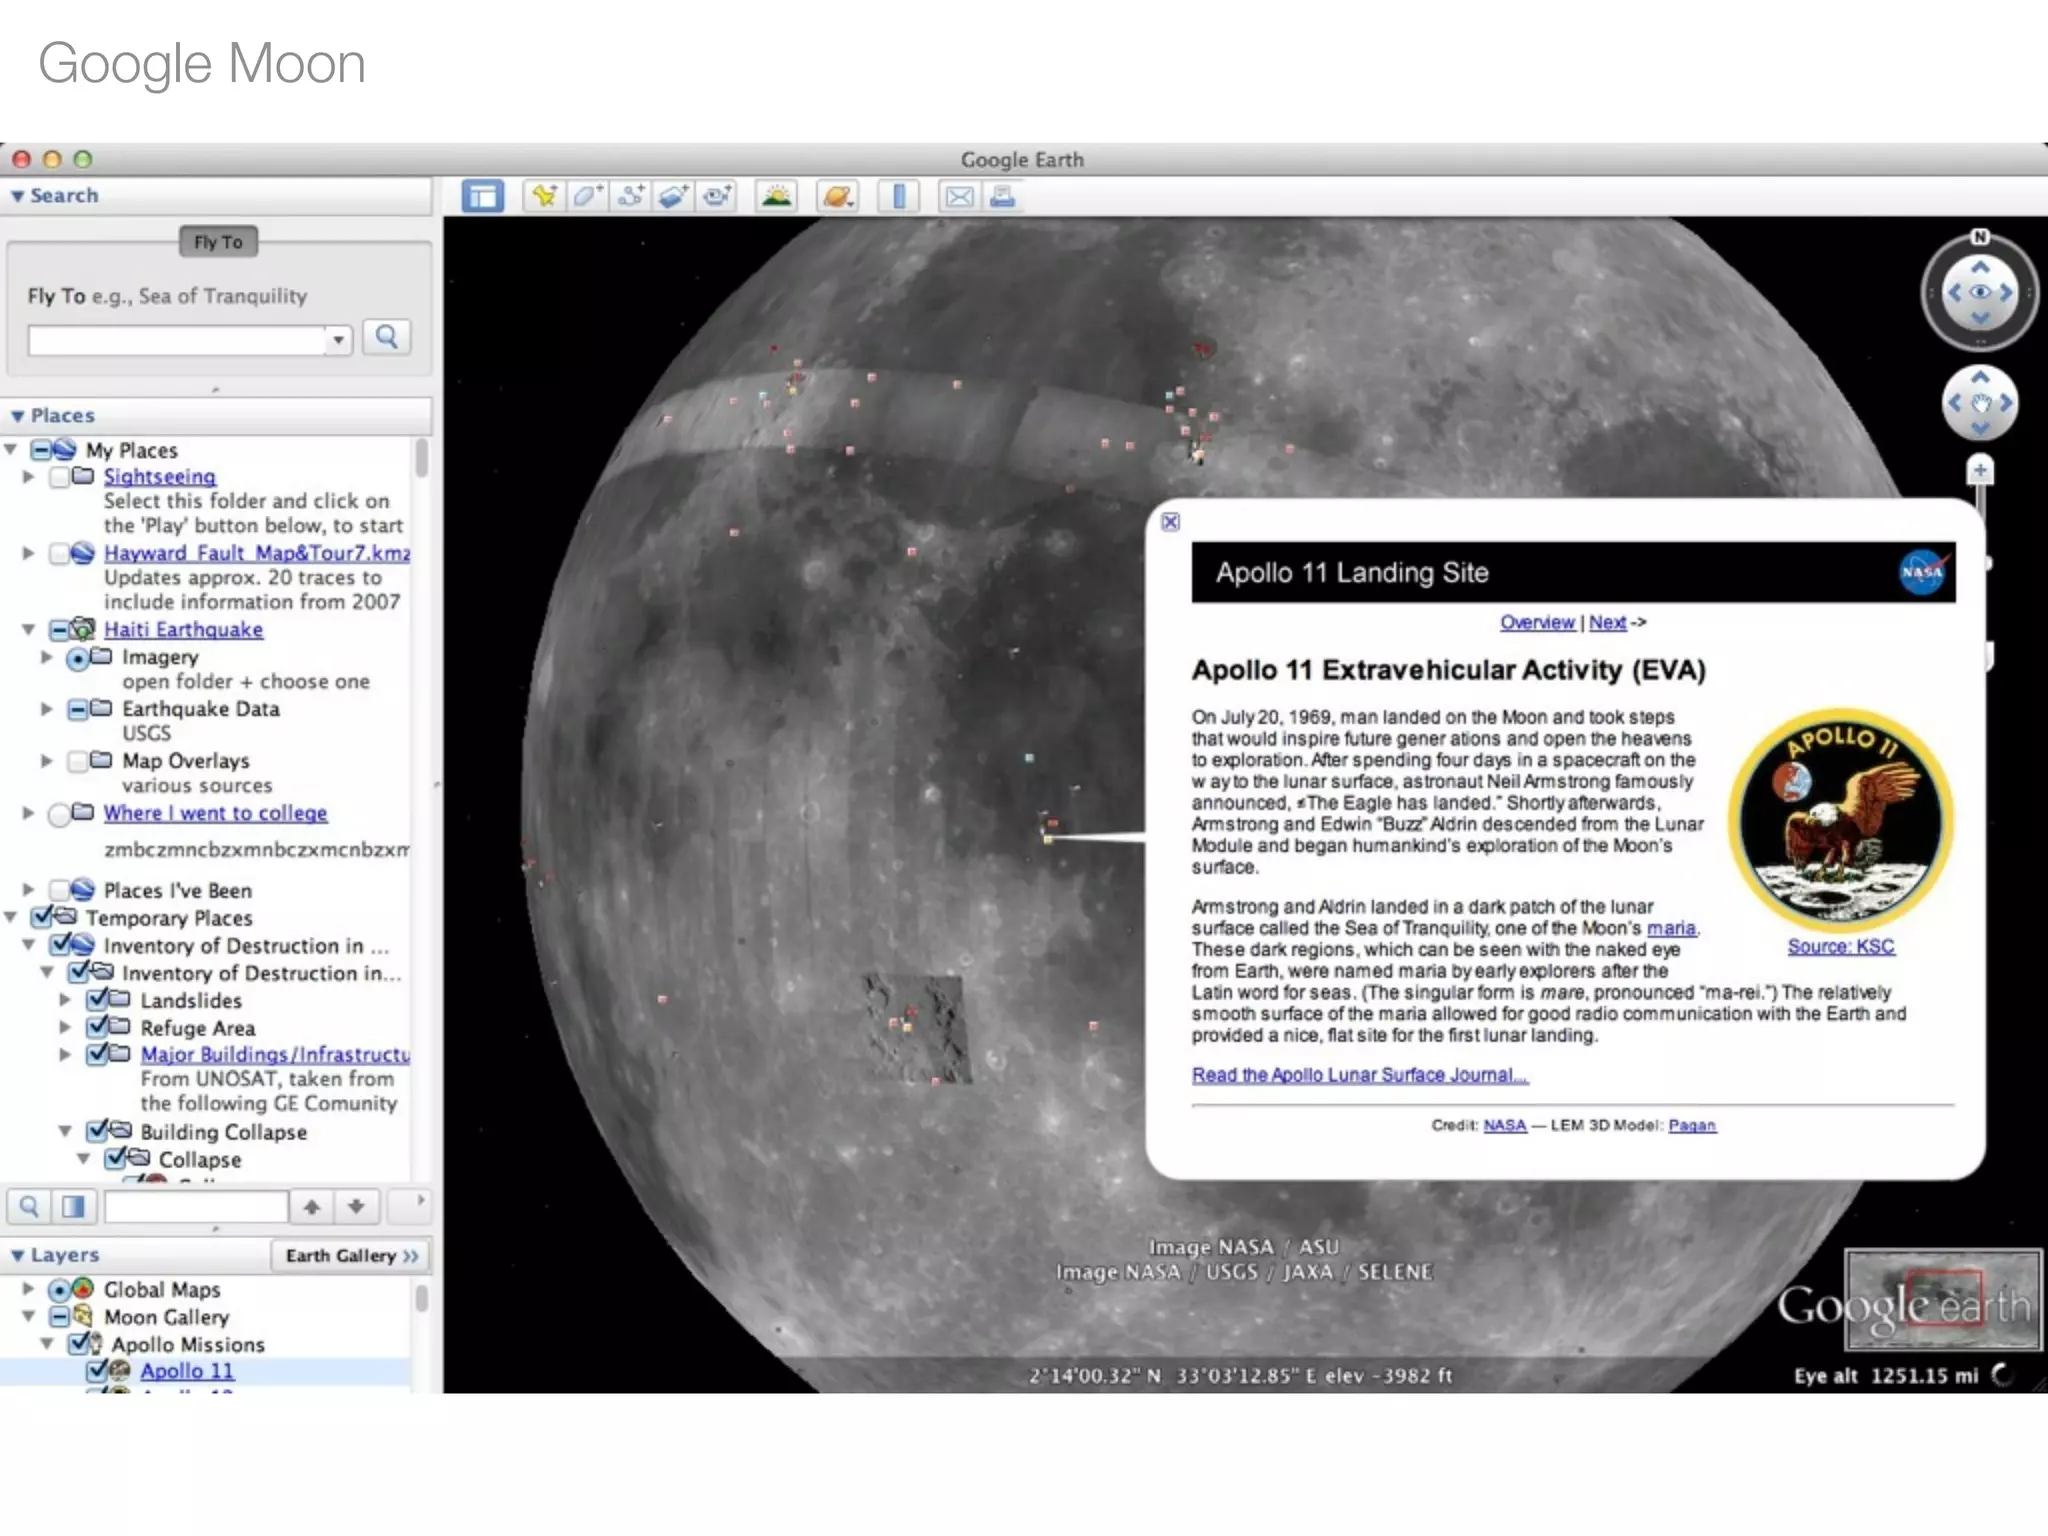The width and height of the screenshot is (2048, 1536).
Task: Click the Fly To search magnifier button
Action: coord(387,337)
